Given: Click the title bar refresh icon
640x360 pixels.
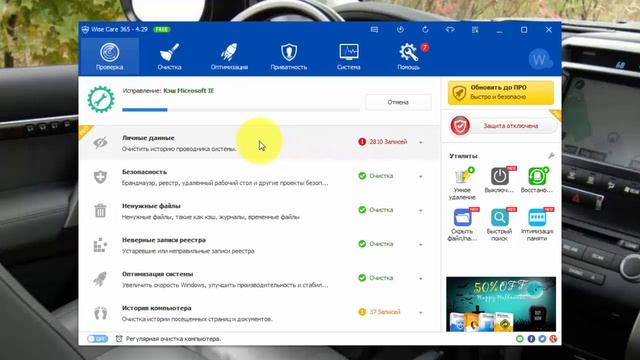Looking at the screenshot, I should [425, 30].
